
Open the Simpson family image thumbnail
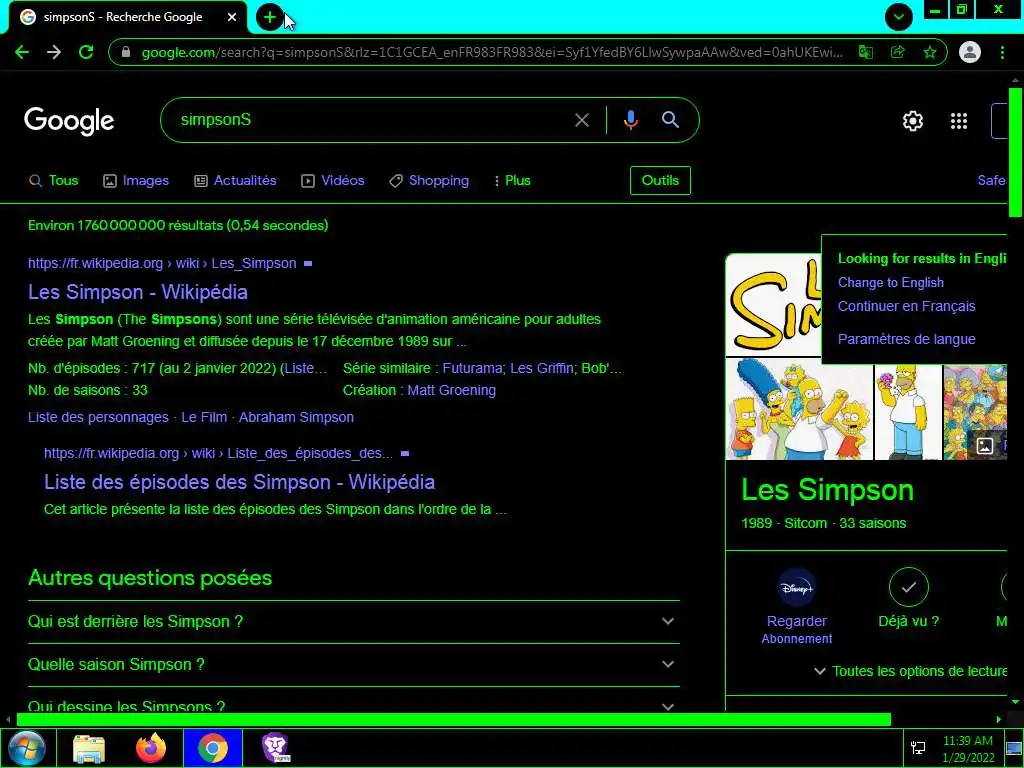(x=799, y=409)
